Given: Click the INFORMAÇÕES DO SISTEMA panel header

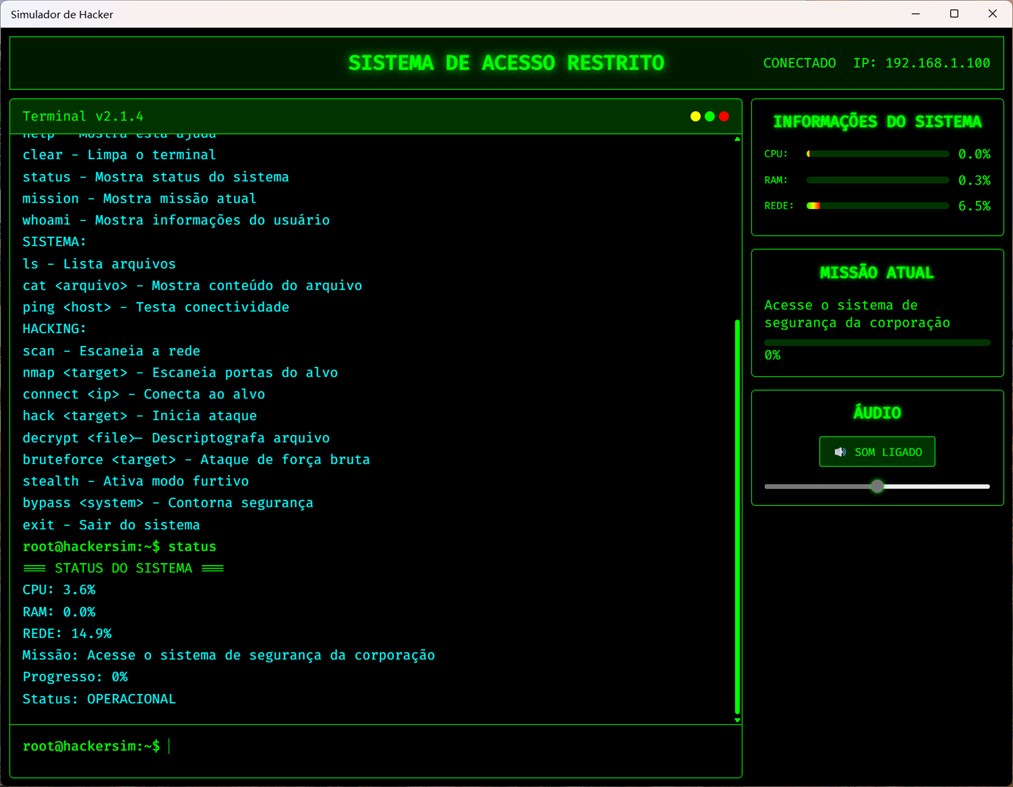Looking at the screenshot, I should pos(877,122).
